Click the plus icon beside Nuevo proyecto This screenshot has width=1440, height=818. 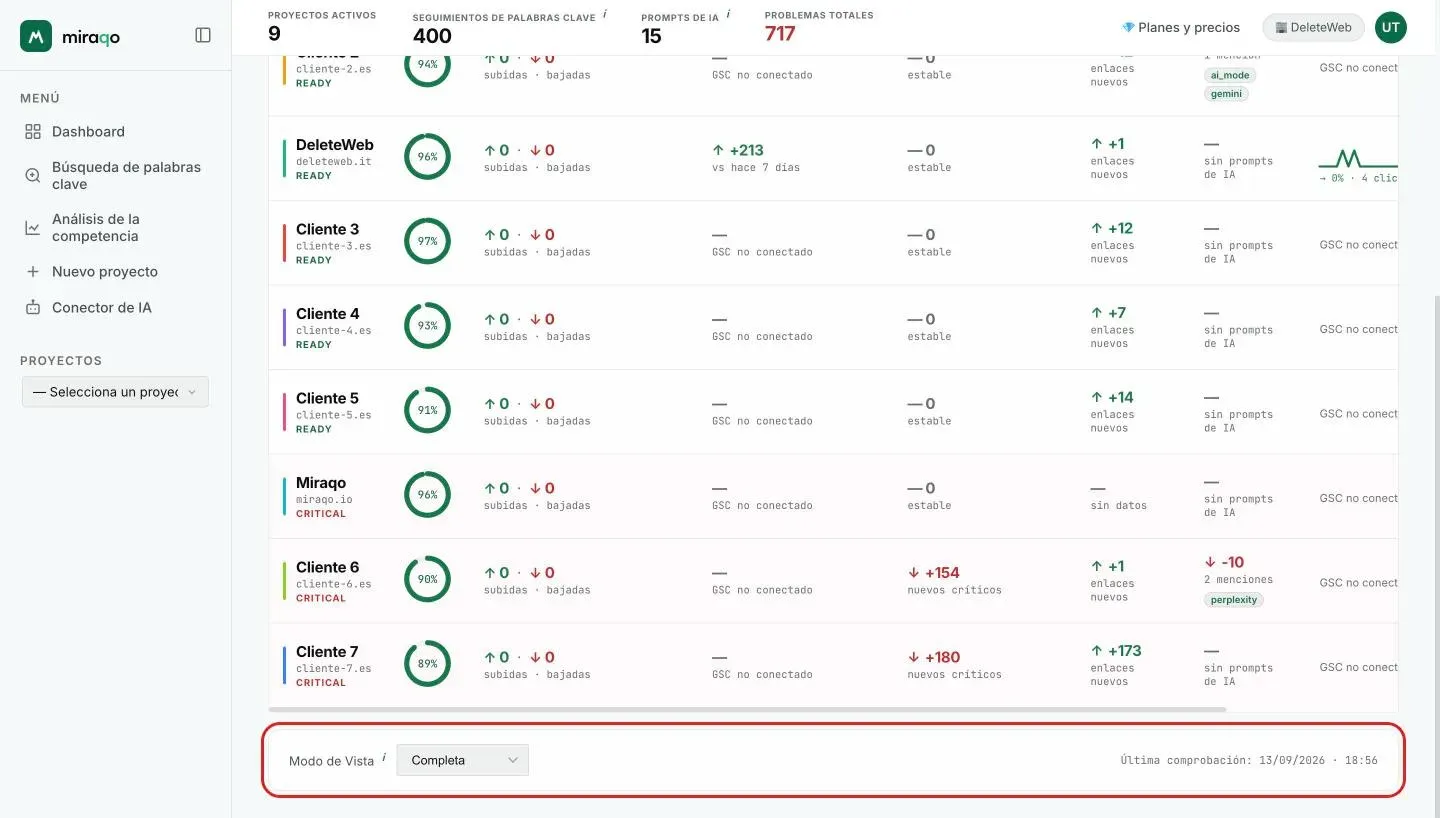tap(33, 271)
